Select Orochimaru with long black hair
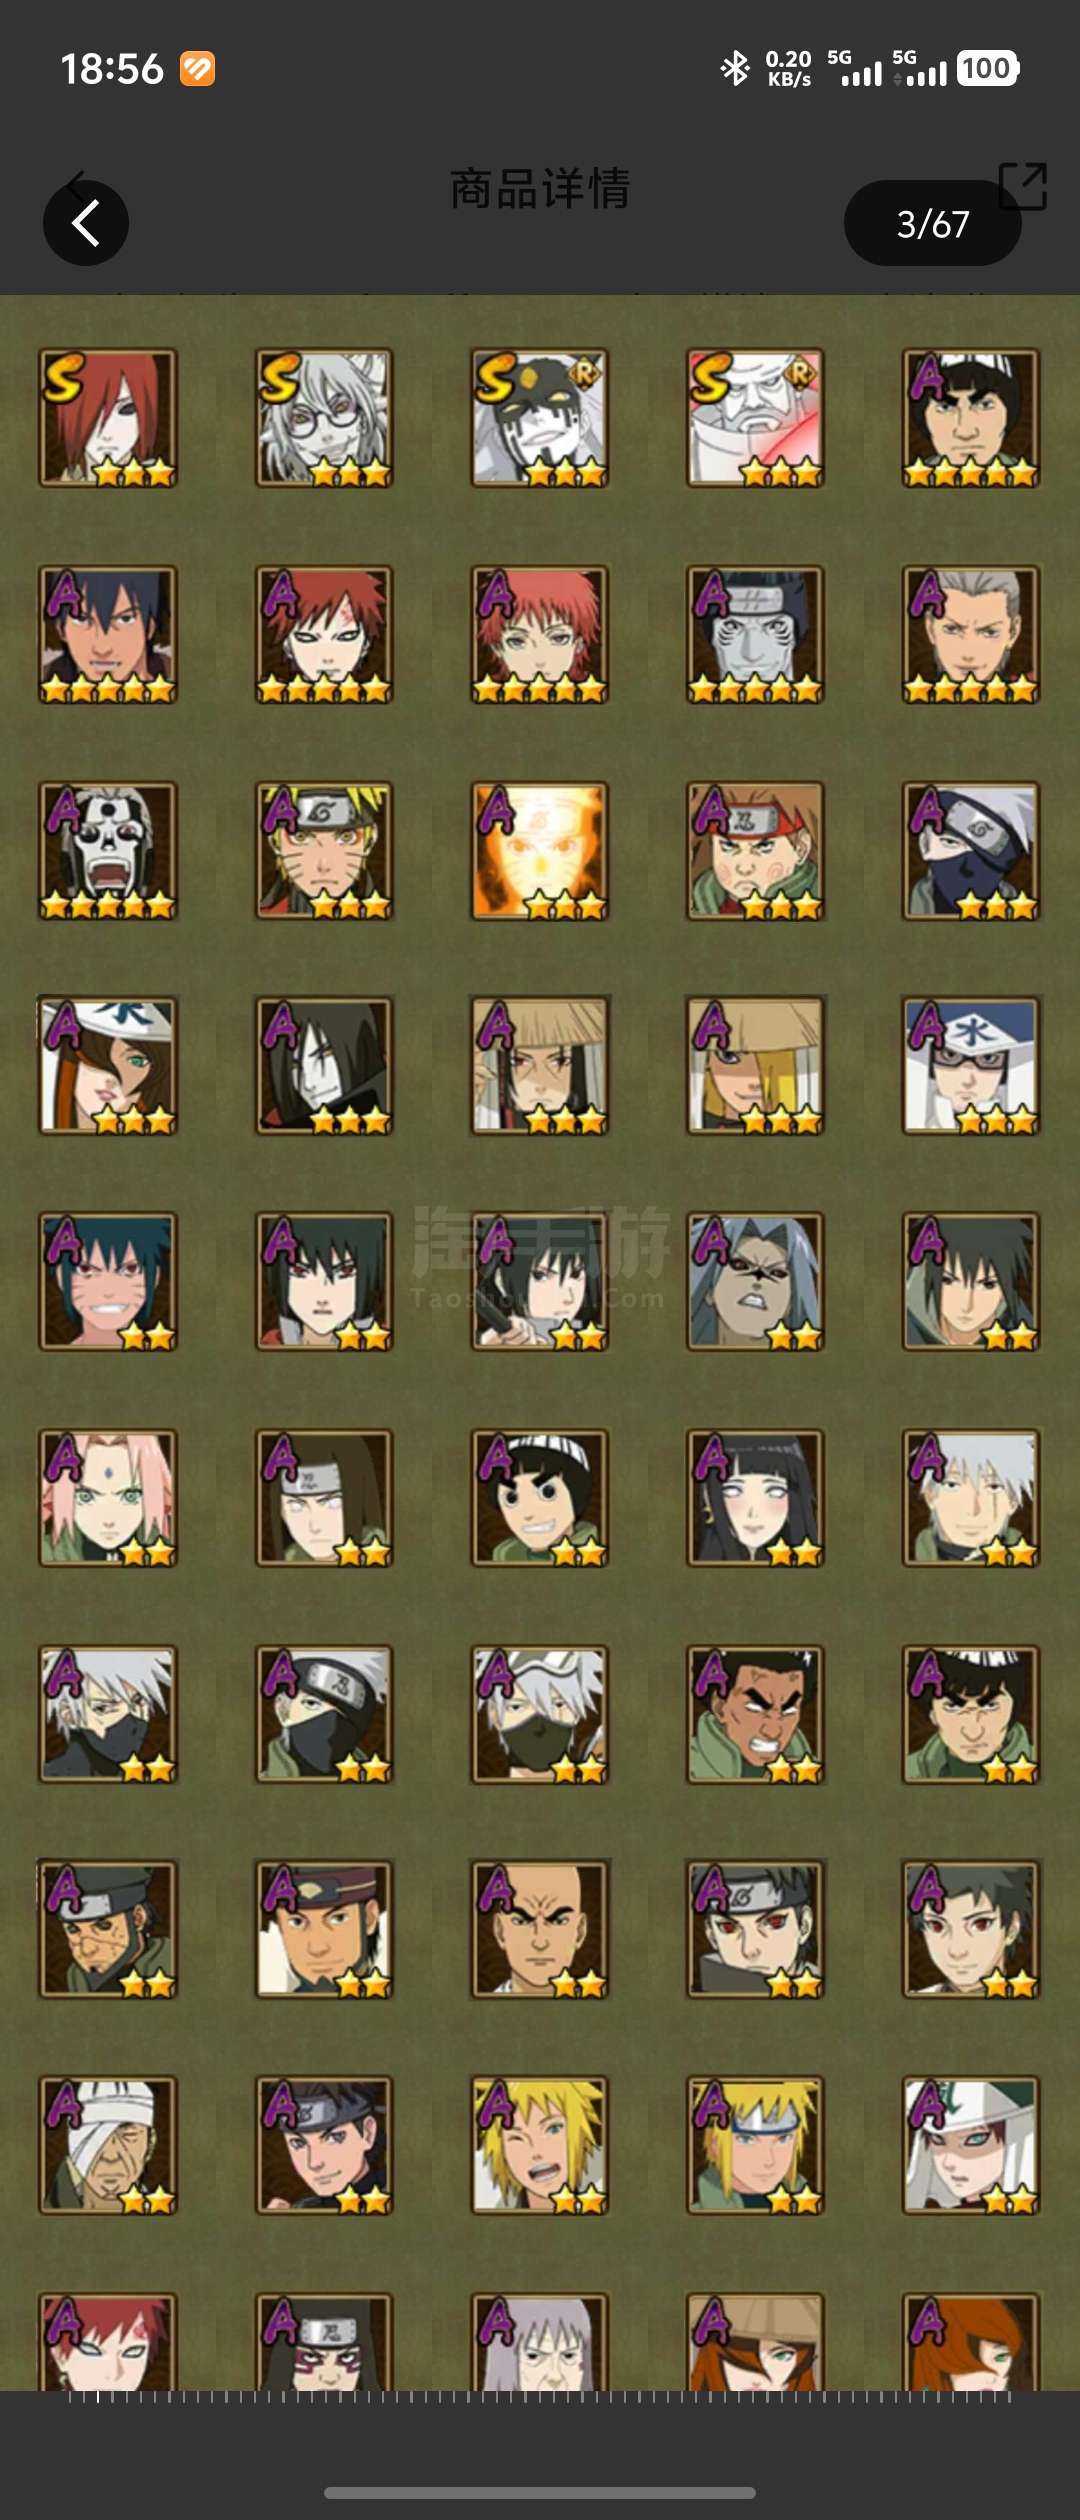The image size is (1080, 2520). [x=324, y=1066]
